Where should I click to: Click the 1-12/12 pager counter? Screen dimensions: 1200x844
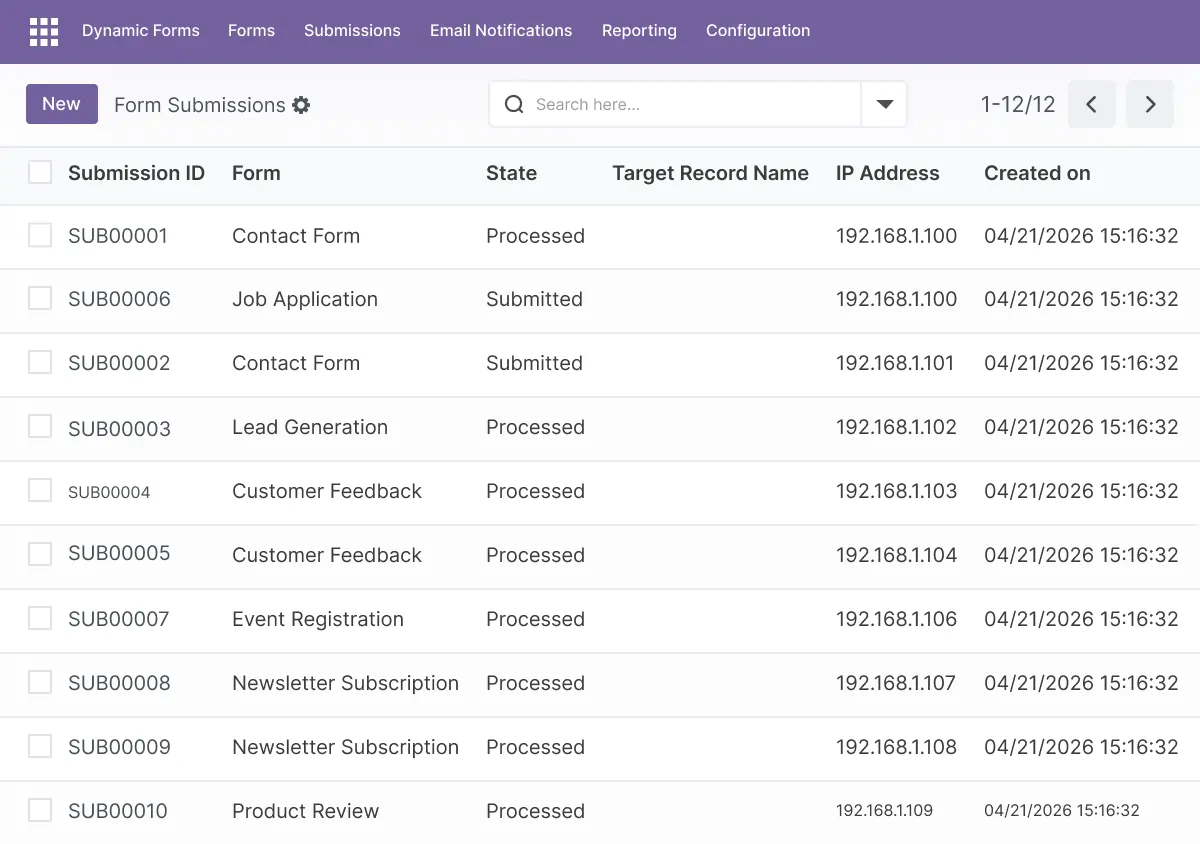[x=1018, y=105]
